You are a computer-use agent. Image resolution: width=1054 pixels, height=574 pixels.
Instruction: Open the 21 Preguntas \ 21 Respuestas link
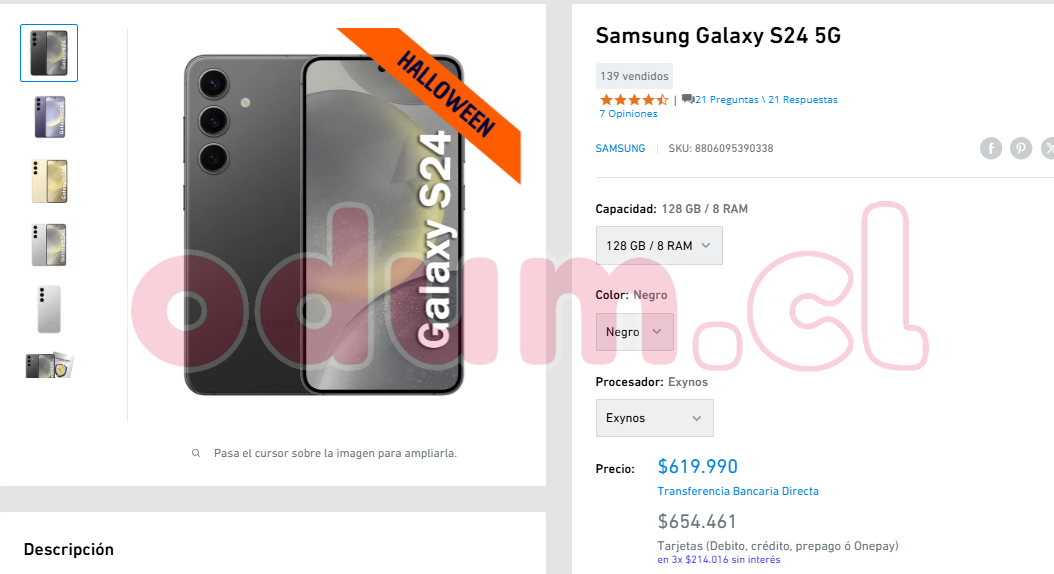pyautogui.click(x=766, y=99)
